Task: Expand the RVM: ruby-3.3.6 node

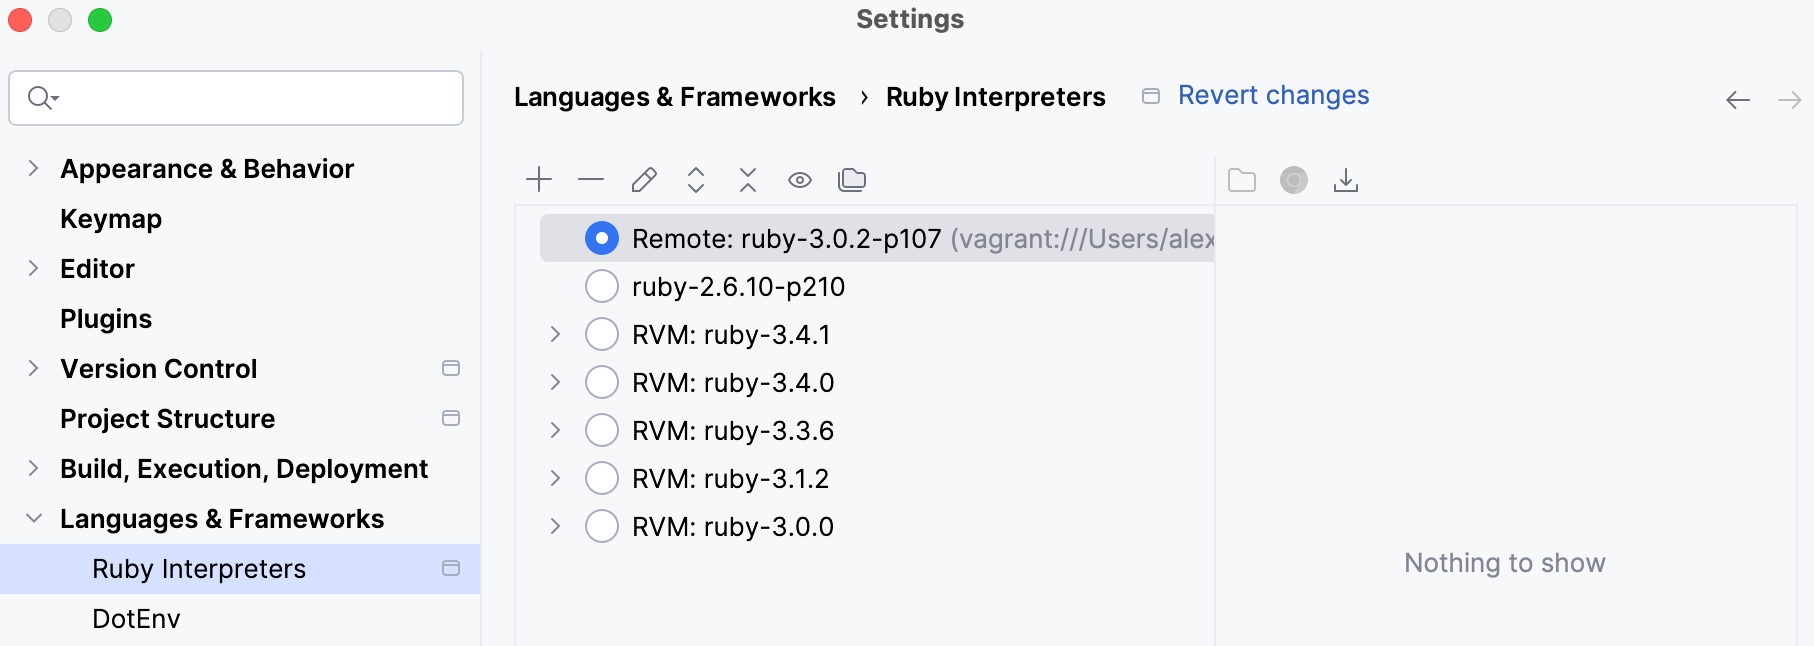Action: click(556, 429)
